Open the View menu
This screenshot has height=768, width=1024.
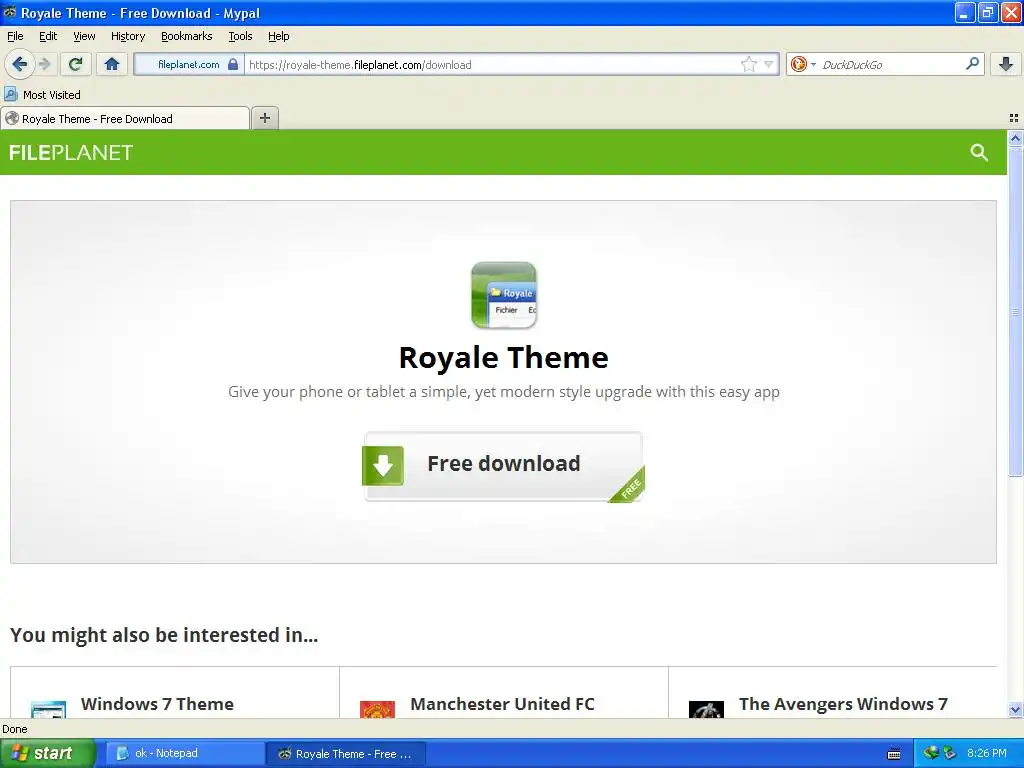click(84, 36)
